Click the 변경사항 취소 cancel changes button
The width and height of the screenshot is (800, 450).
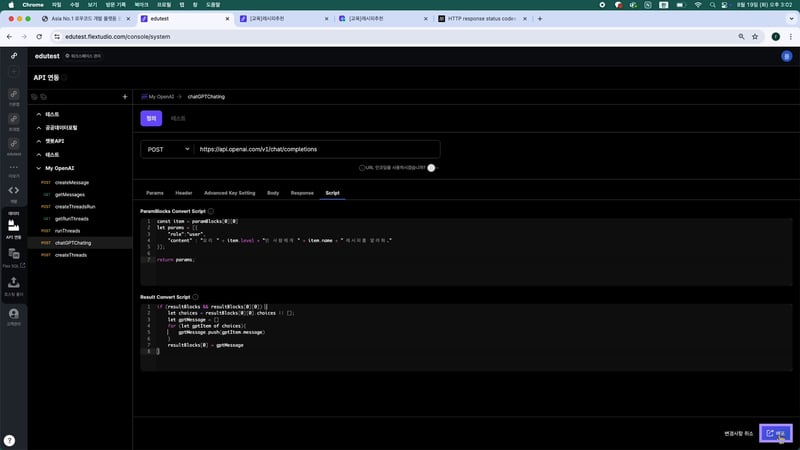[739, 433]
